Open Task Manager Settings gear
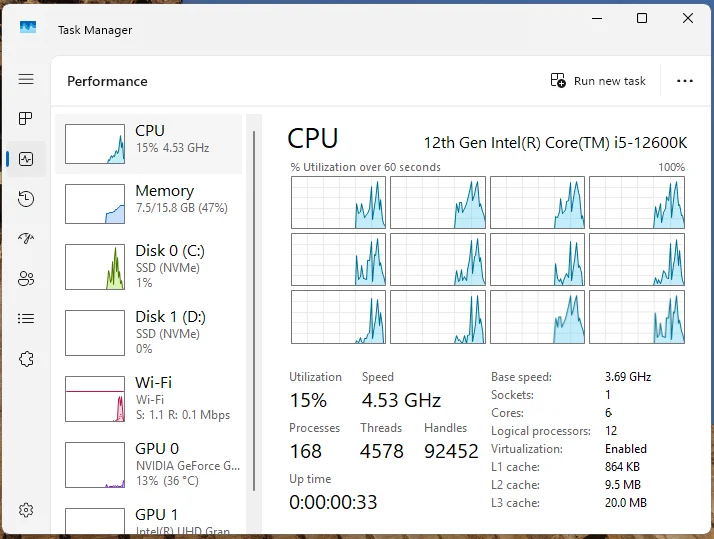Screen dimensions: 714x539 pyautogui.click(x=26, y=510)
